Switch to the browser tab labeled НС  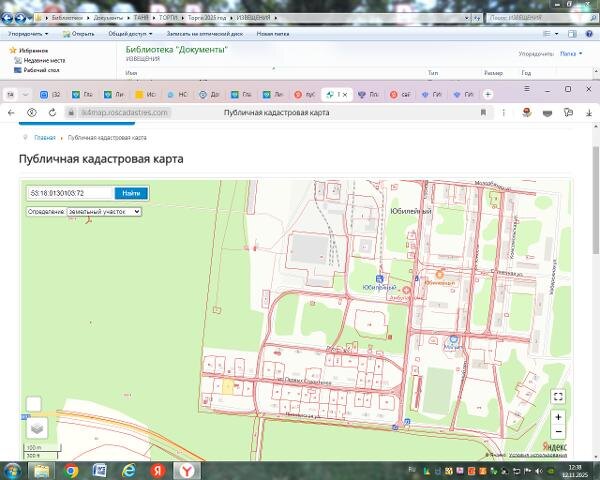178,94
